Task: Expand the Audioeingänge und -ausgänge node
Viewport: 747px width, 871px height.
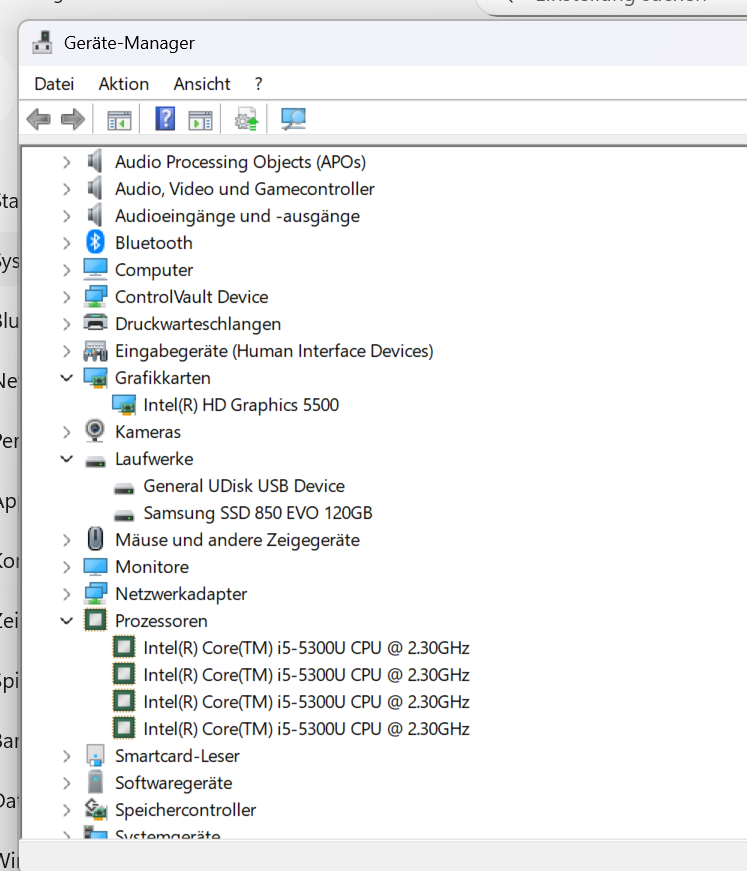Action: [x=67, y=216]
